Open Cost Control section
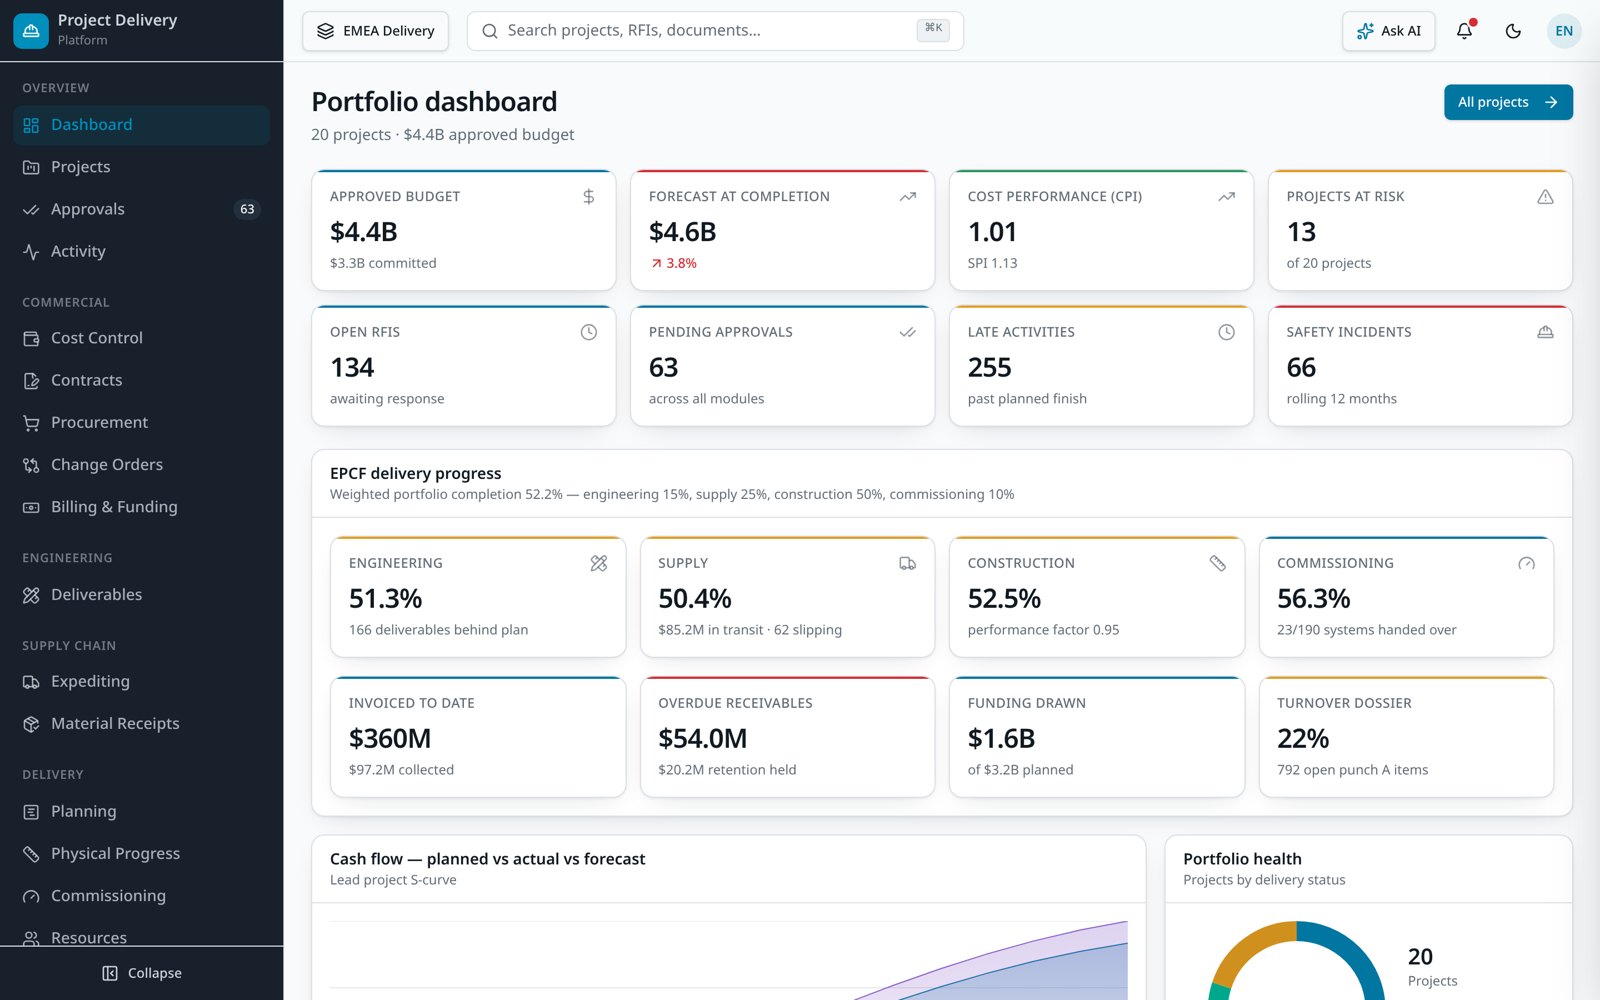 click(141, 338)
